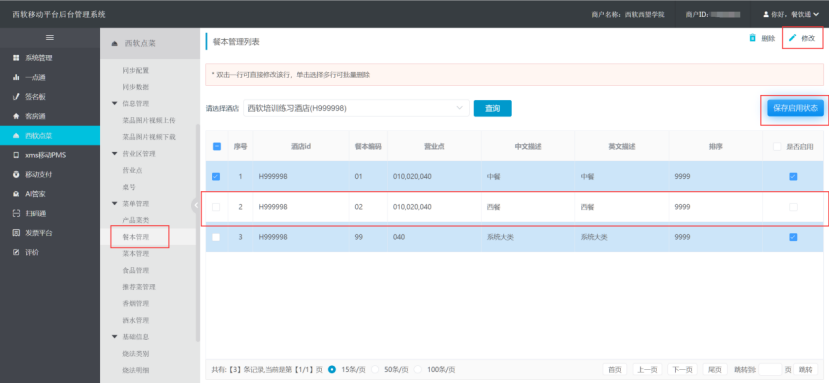The height and width of the screenshot is (383, 830).
Task: Click the hamburger menu icon above the sidebar
Action: tap(50, 38)
